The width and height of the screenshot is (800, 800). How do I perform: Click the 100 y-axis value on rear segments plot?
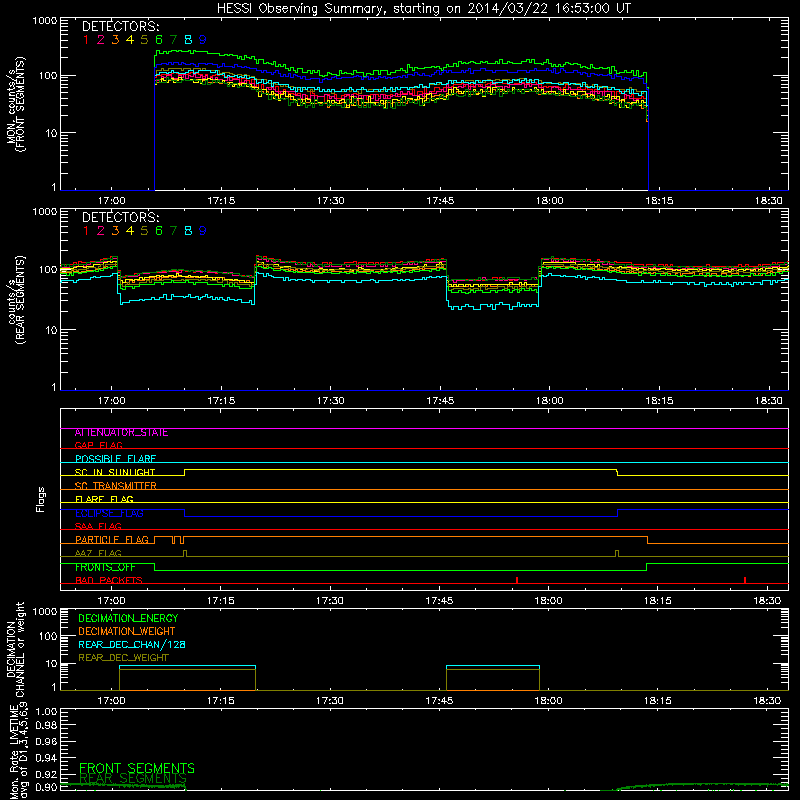(48, 269)
